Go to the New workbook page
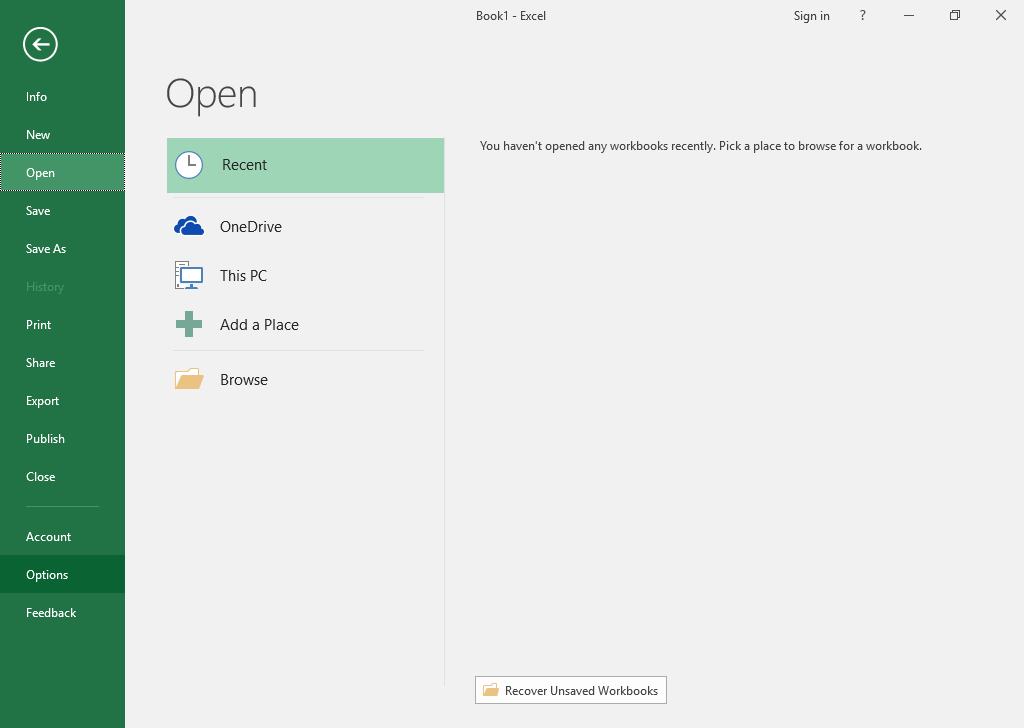This screenshot has width=1024, height=728. [62, 135]
